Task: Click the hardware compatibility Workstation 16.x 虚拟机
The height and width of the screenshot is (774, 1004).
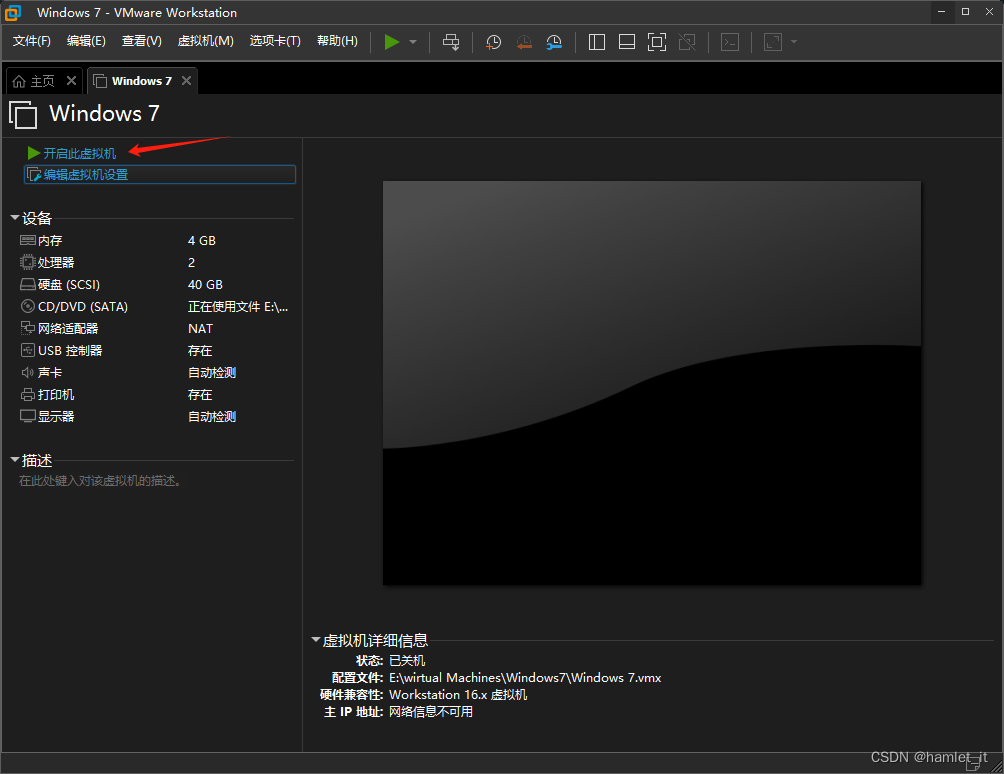Action: pos(458,695)
